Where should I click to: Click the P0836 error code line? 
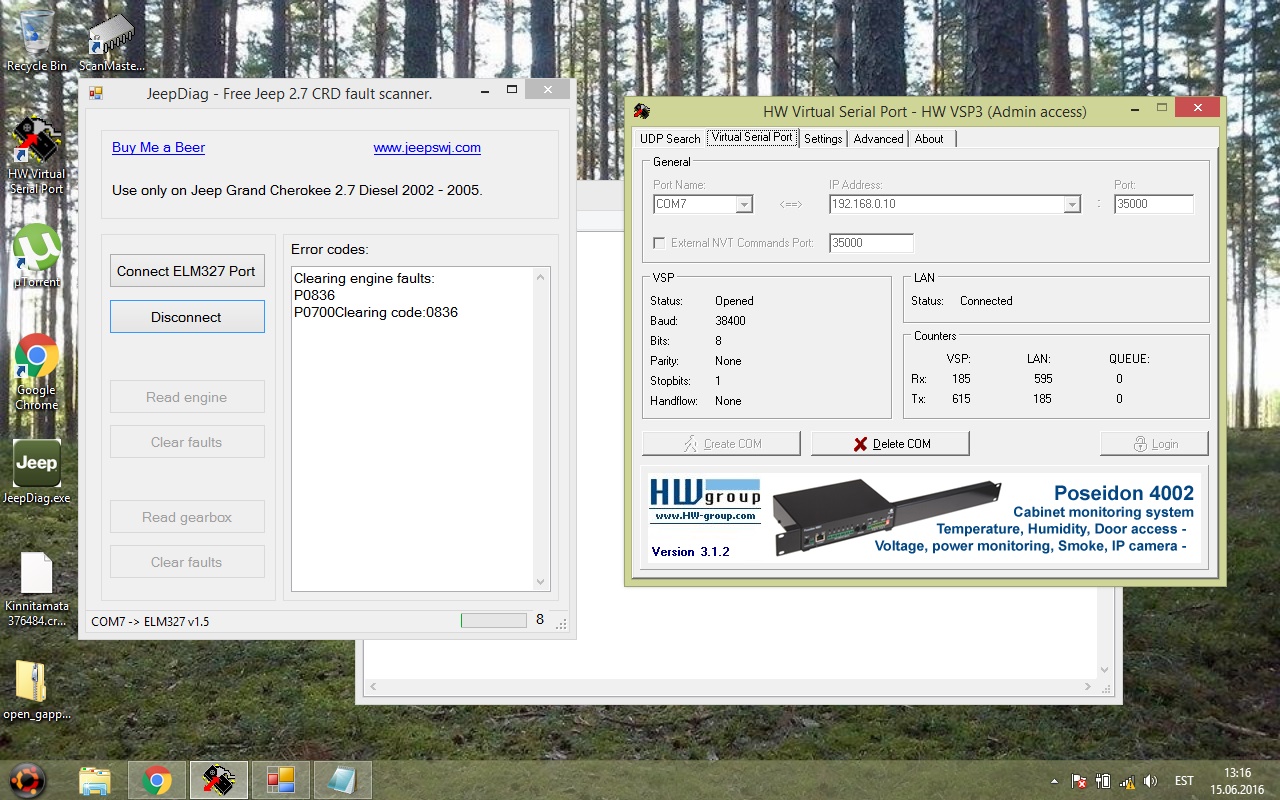[x=314, y=295]
